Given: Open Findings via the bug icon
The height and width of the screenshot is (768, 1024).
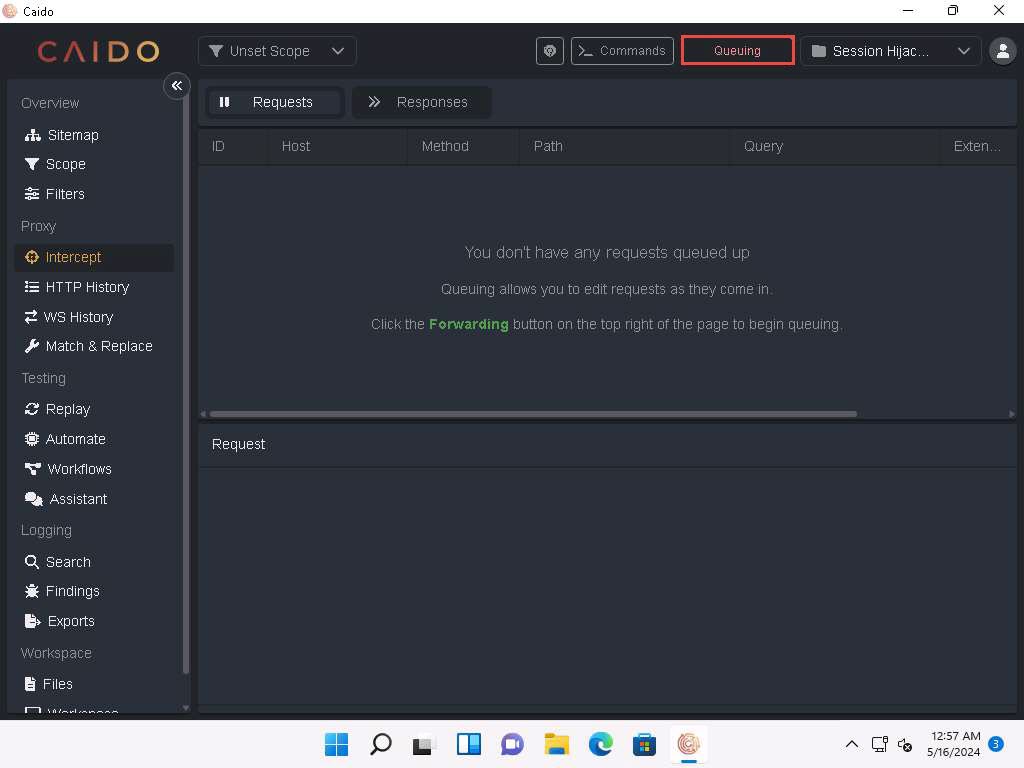Looking at the screenshot, I should tap(32, 591).
